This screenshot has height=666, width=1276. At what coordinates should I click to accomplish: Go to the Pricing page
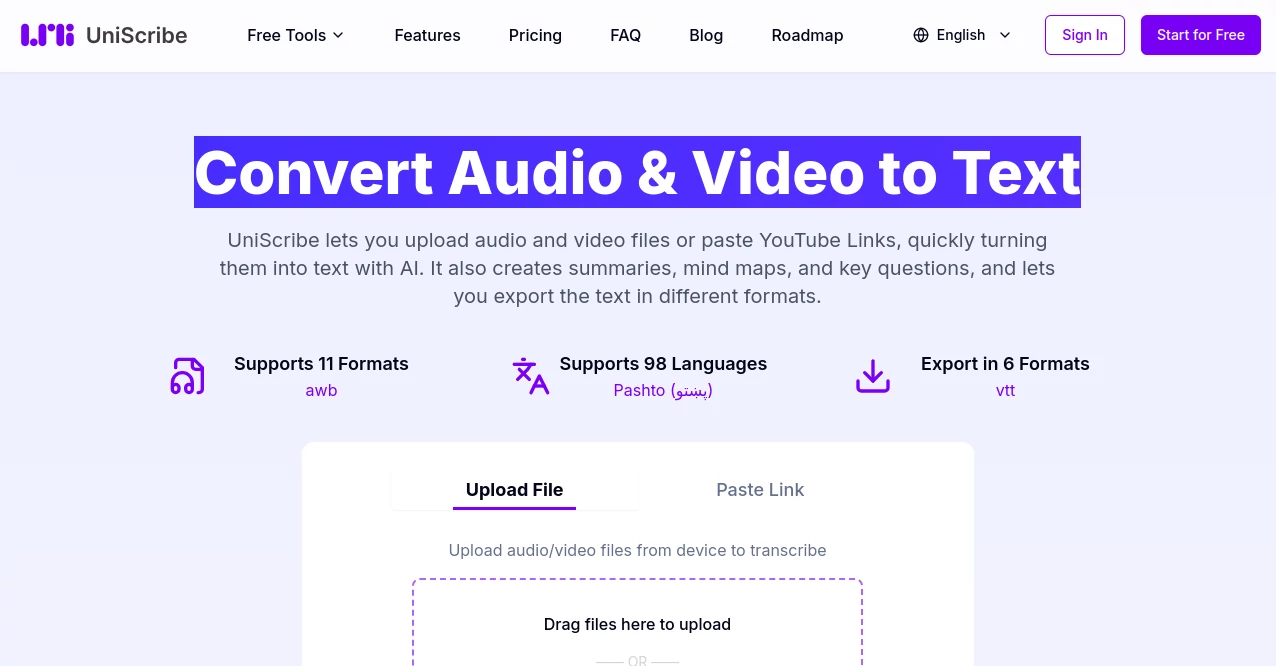point(535,35)
